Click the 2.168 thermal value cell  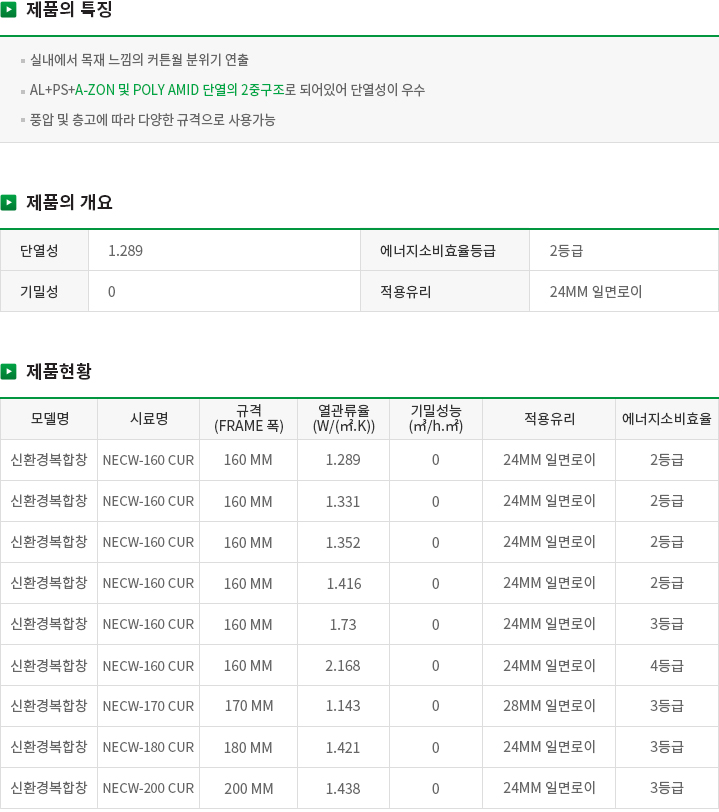(343, 665)
